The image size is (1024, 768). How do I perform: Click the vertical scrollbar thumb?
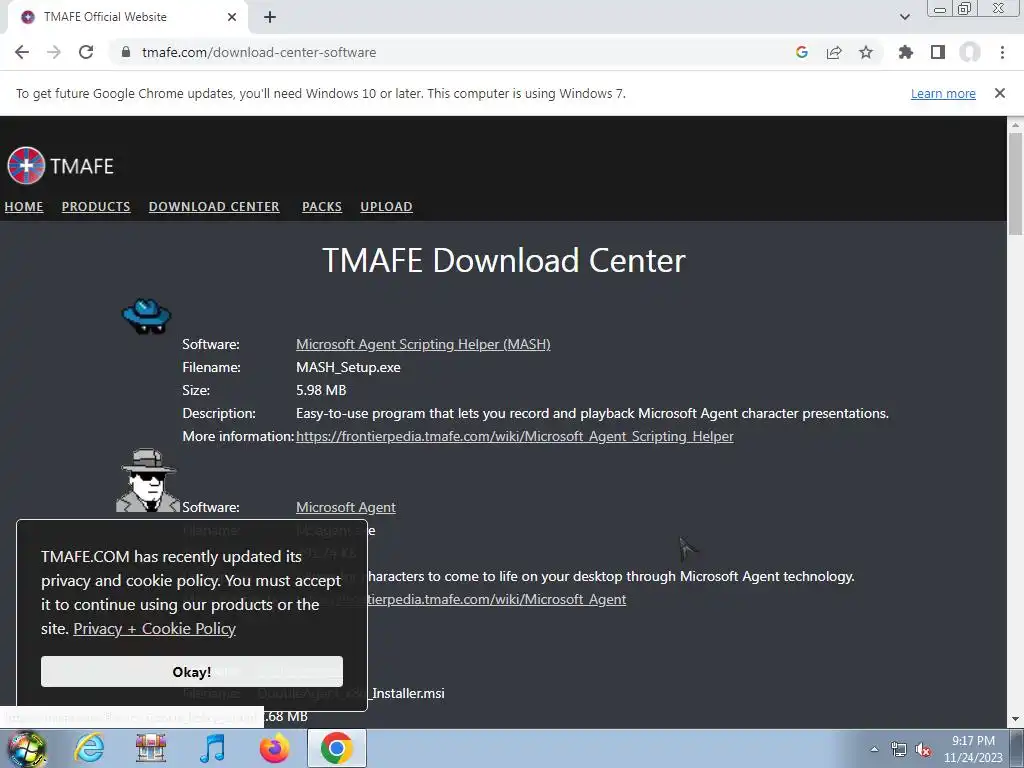(x=1015, y=183)
